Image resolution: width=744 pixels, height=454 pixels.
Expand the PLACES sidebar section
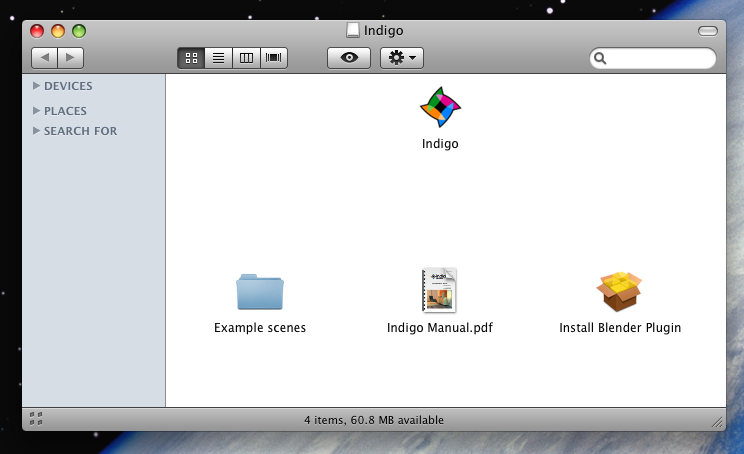[x=37, y=111]
